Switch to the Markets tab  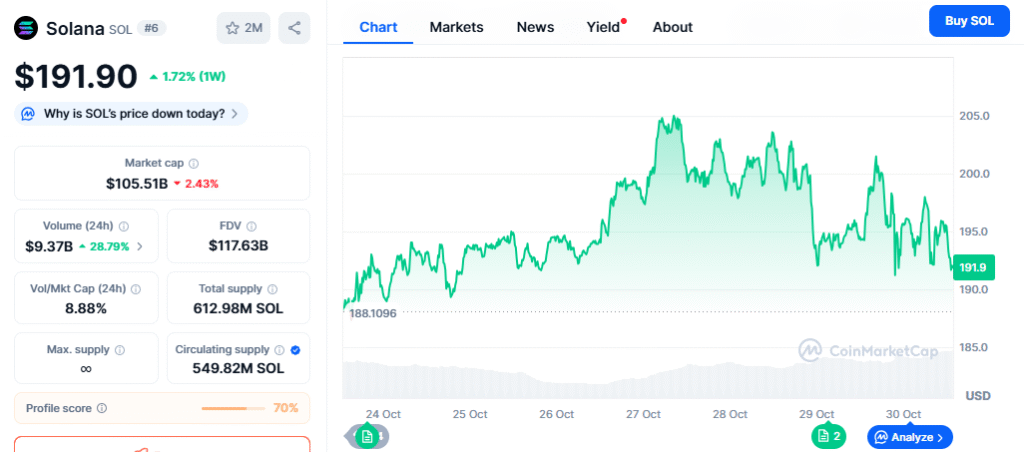coord(456,27)
